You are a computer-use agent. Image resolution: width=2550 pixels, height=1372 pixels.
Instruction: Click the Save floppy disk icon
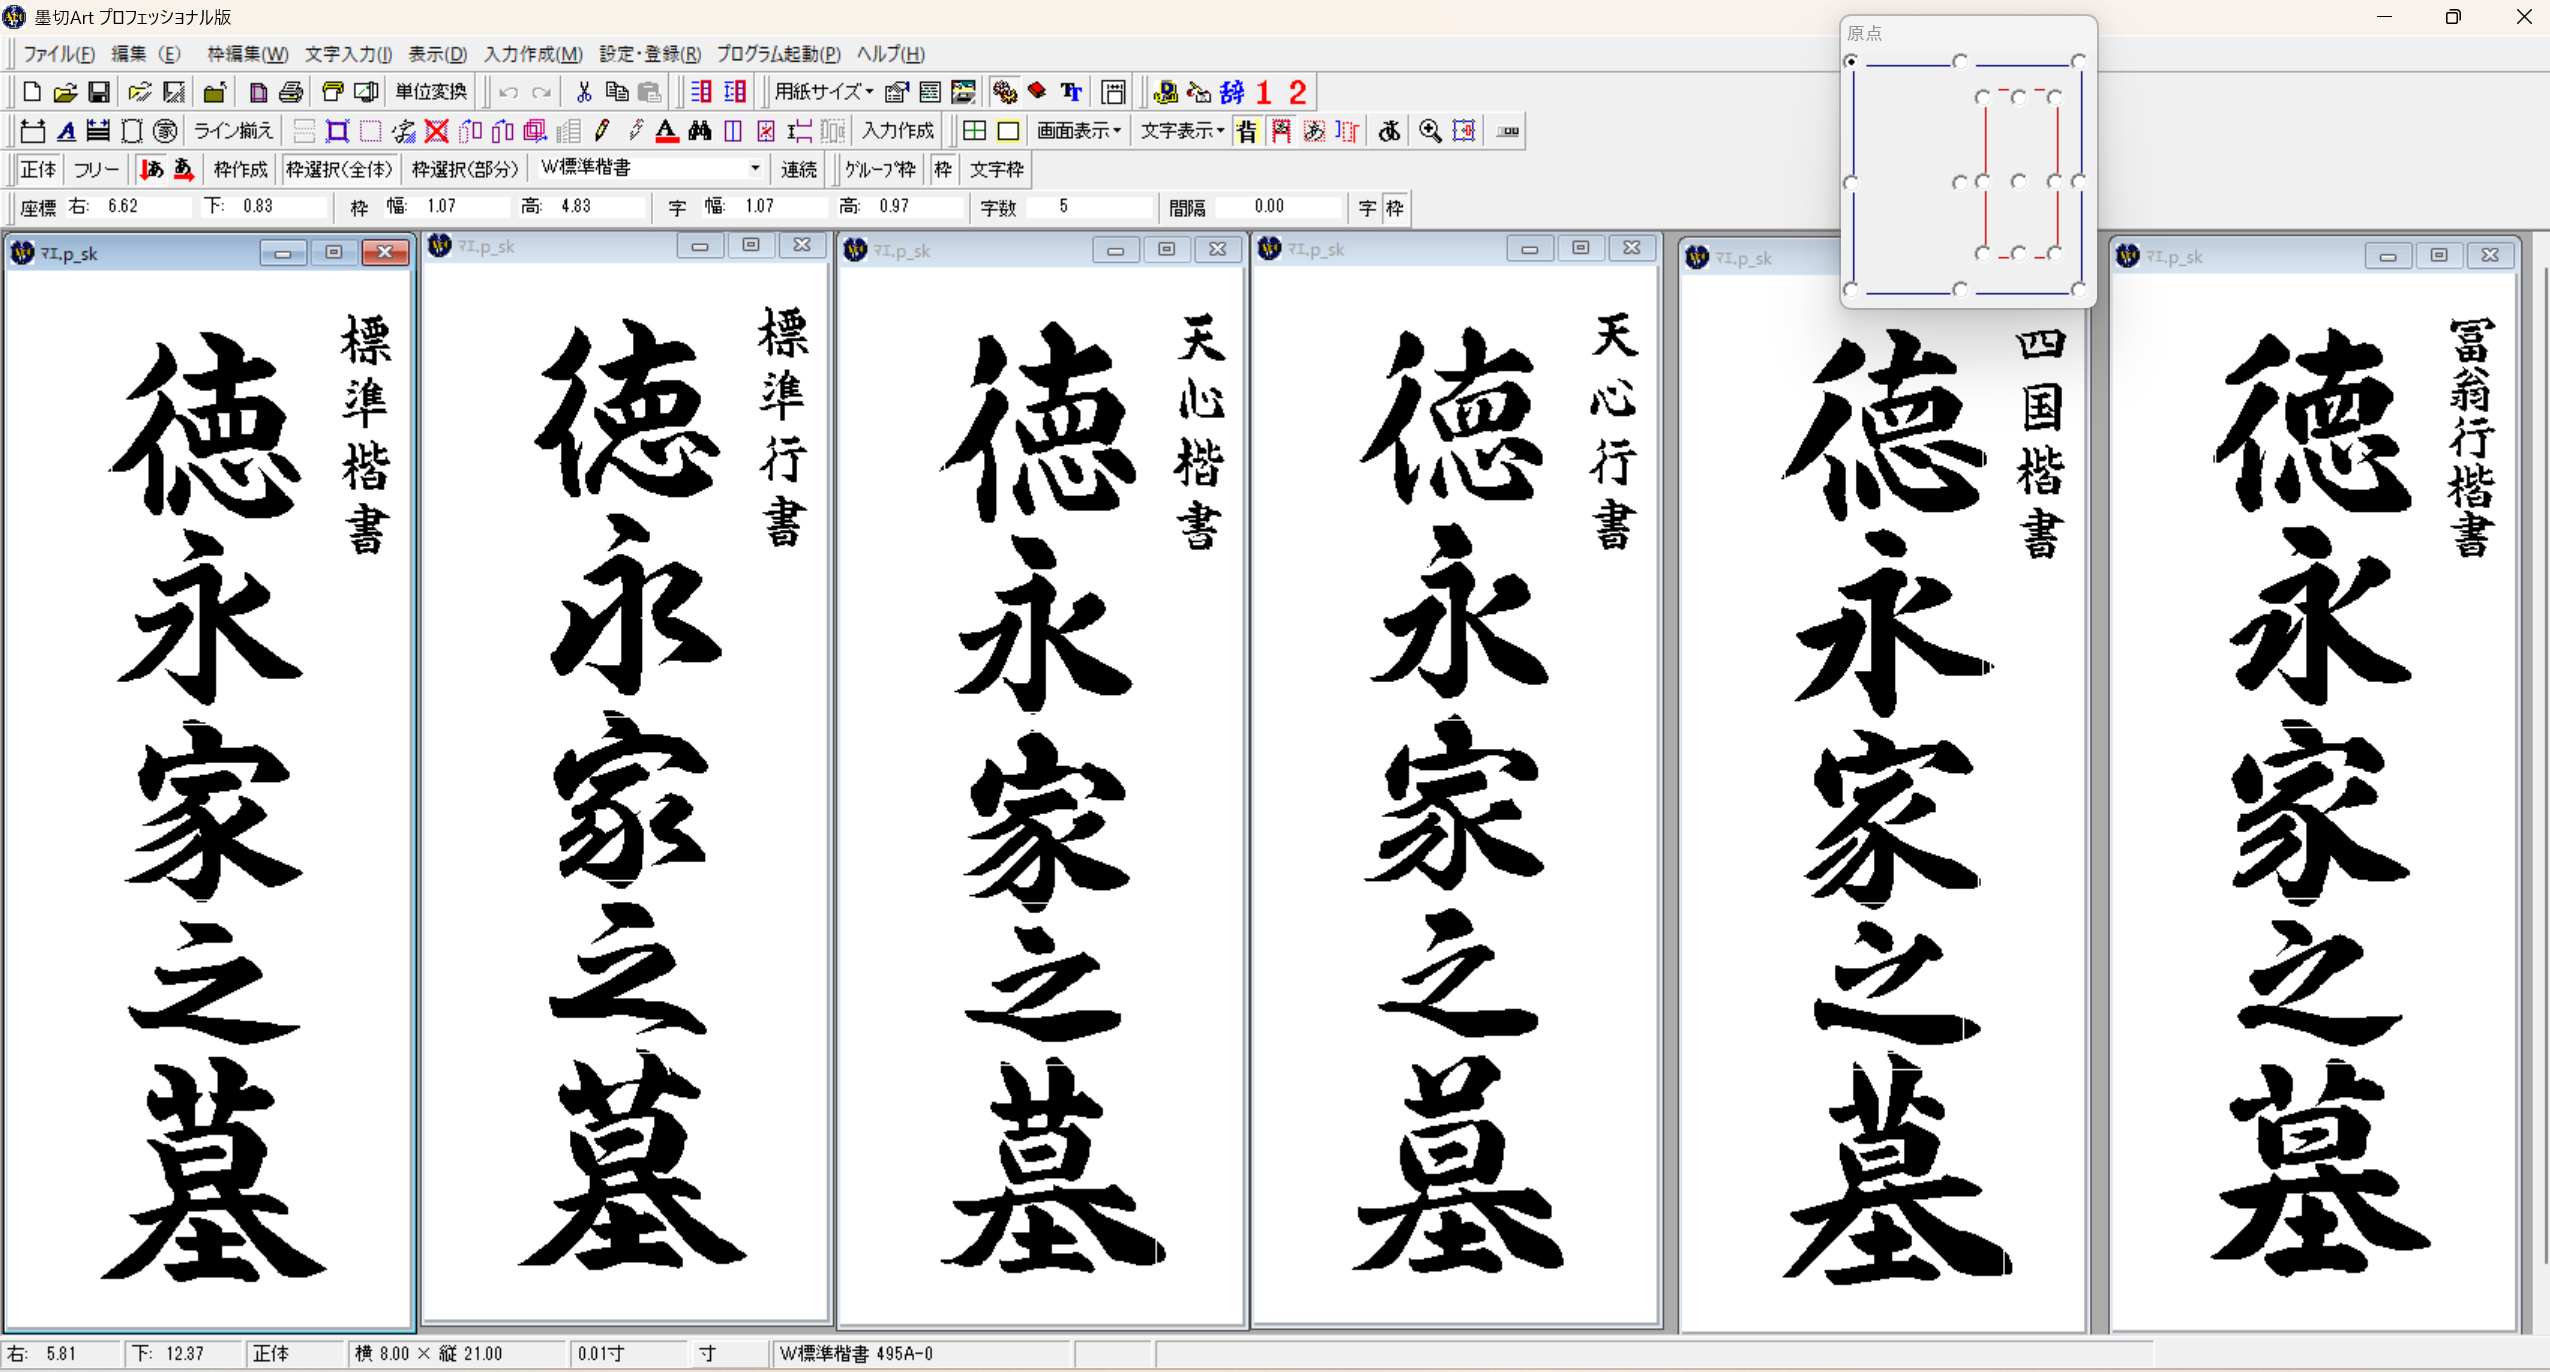click(x=99, y=92)
